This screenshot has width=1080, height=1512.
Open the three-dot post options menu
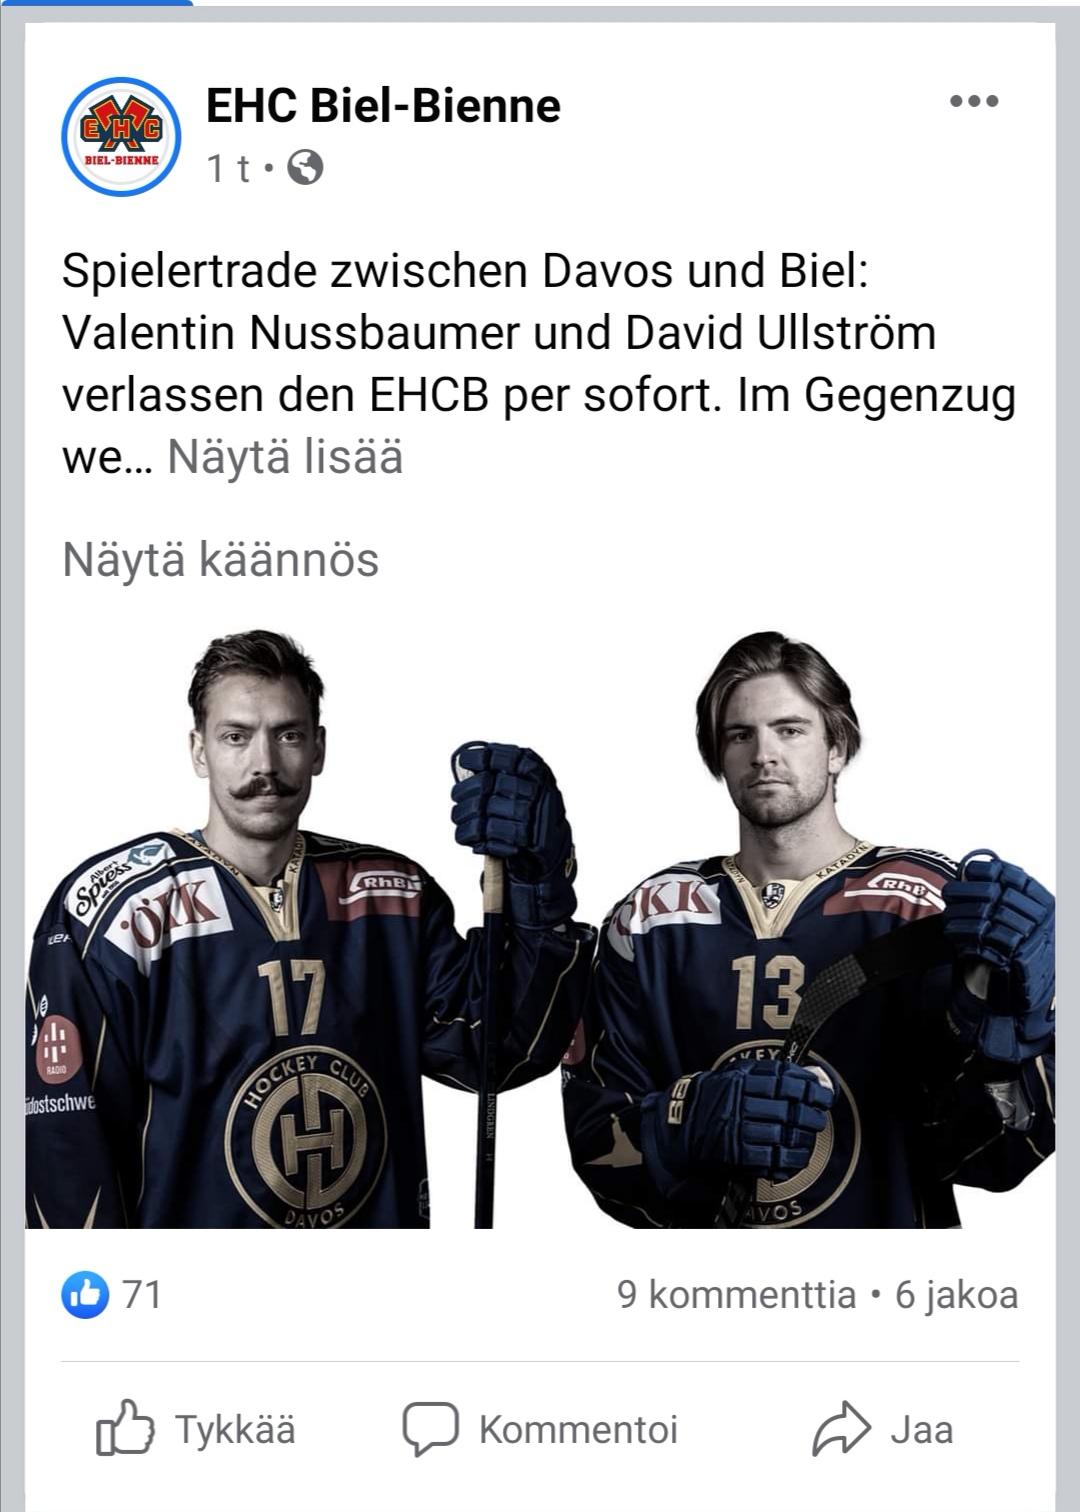point(974,101)
